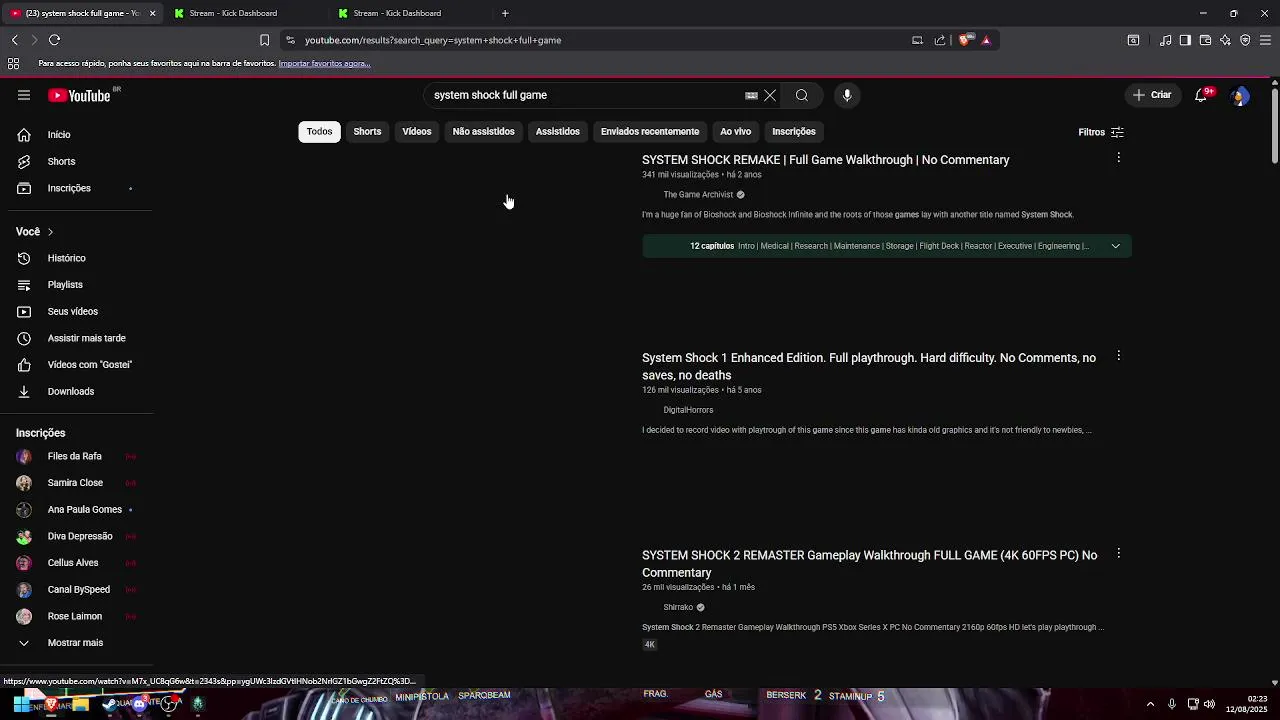Open the Criar create menu
The height and width of the screenshot is (720, 1280).
point(1151,95)
